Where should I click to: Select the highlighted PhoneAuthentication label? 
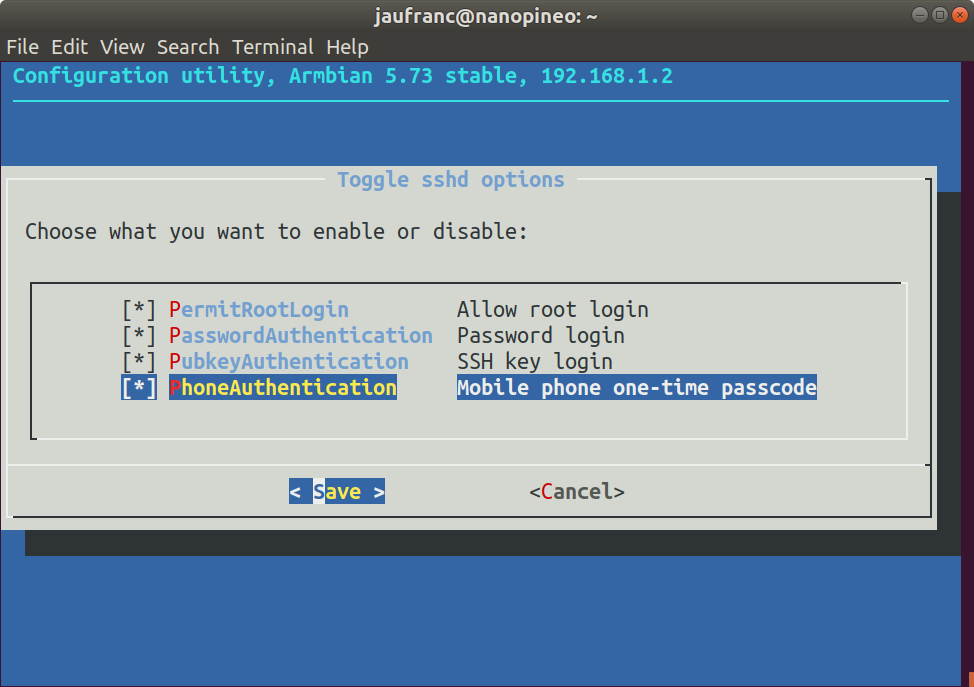pyautogui.click(x=283, y=388)
